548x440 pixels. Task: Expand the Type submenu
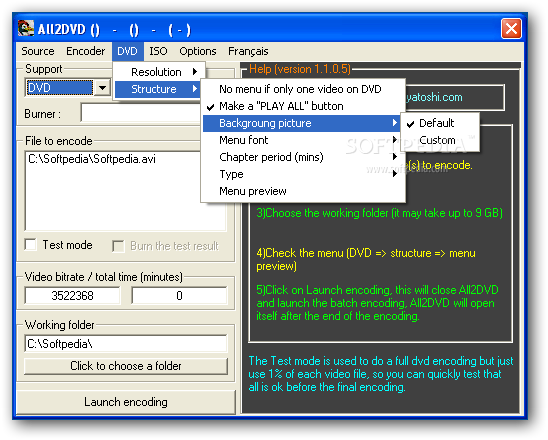coord(303,174)
